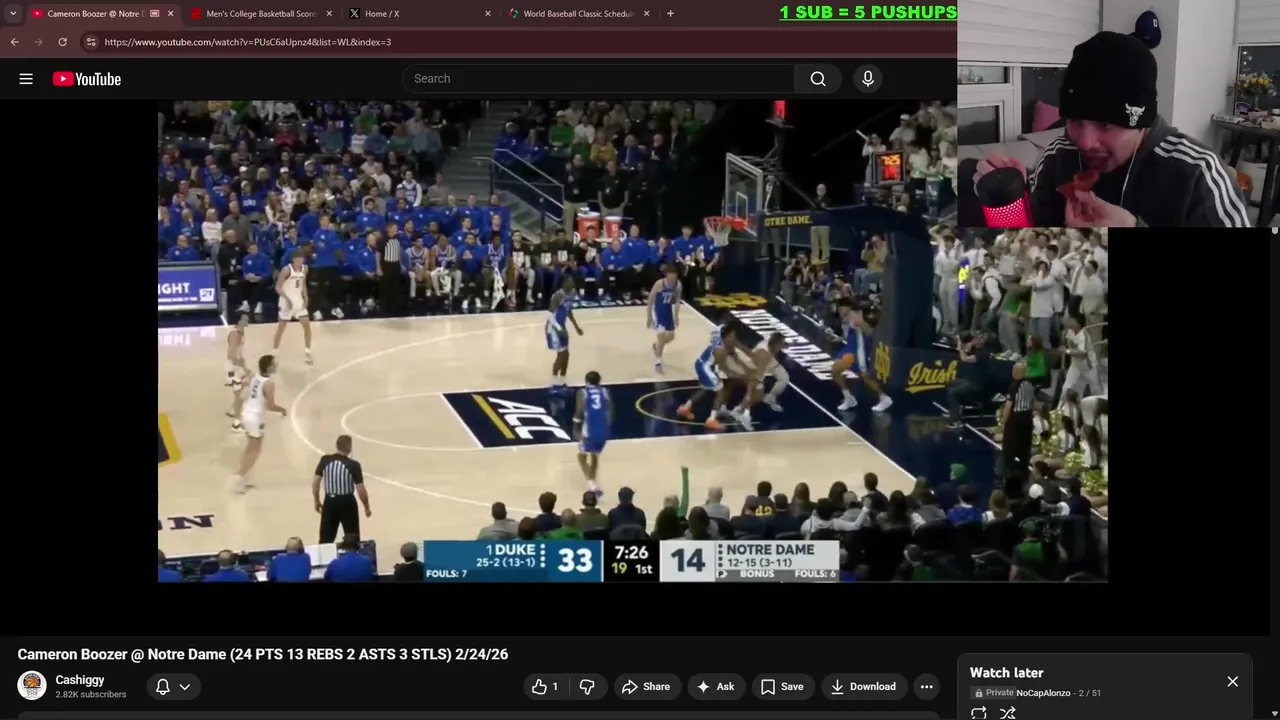The image size is (1280, 720).
Task: Close the Men's College Basketball Scores tab
Action: click(329, 14)
